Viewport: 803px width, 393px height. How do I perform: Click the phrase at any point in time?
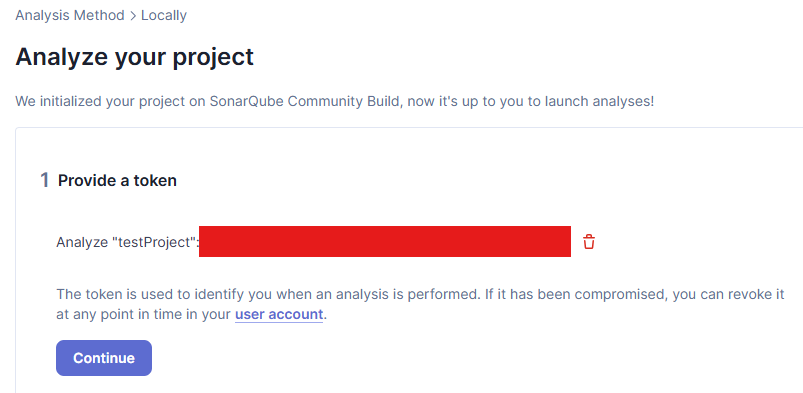coord(118,314)
